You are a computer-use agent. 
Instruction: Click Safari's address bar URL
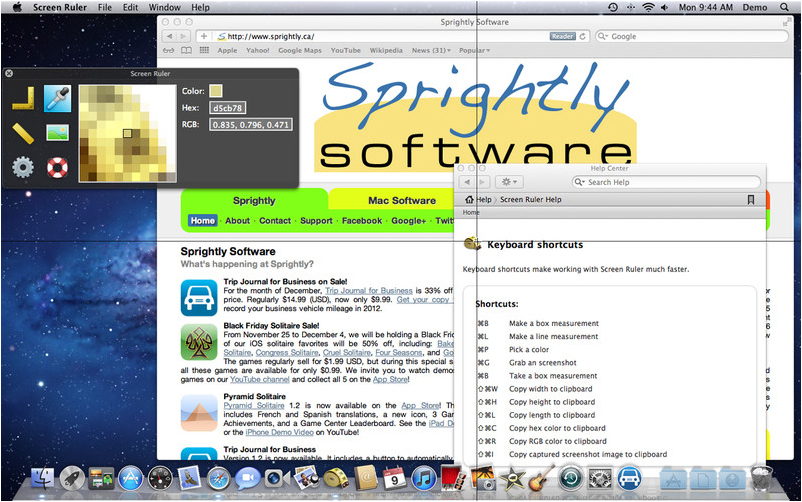[x=271, y=36]
